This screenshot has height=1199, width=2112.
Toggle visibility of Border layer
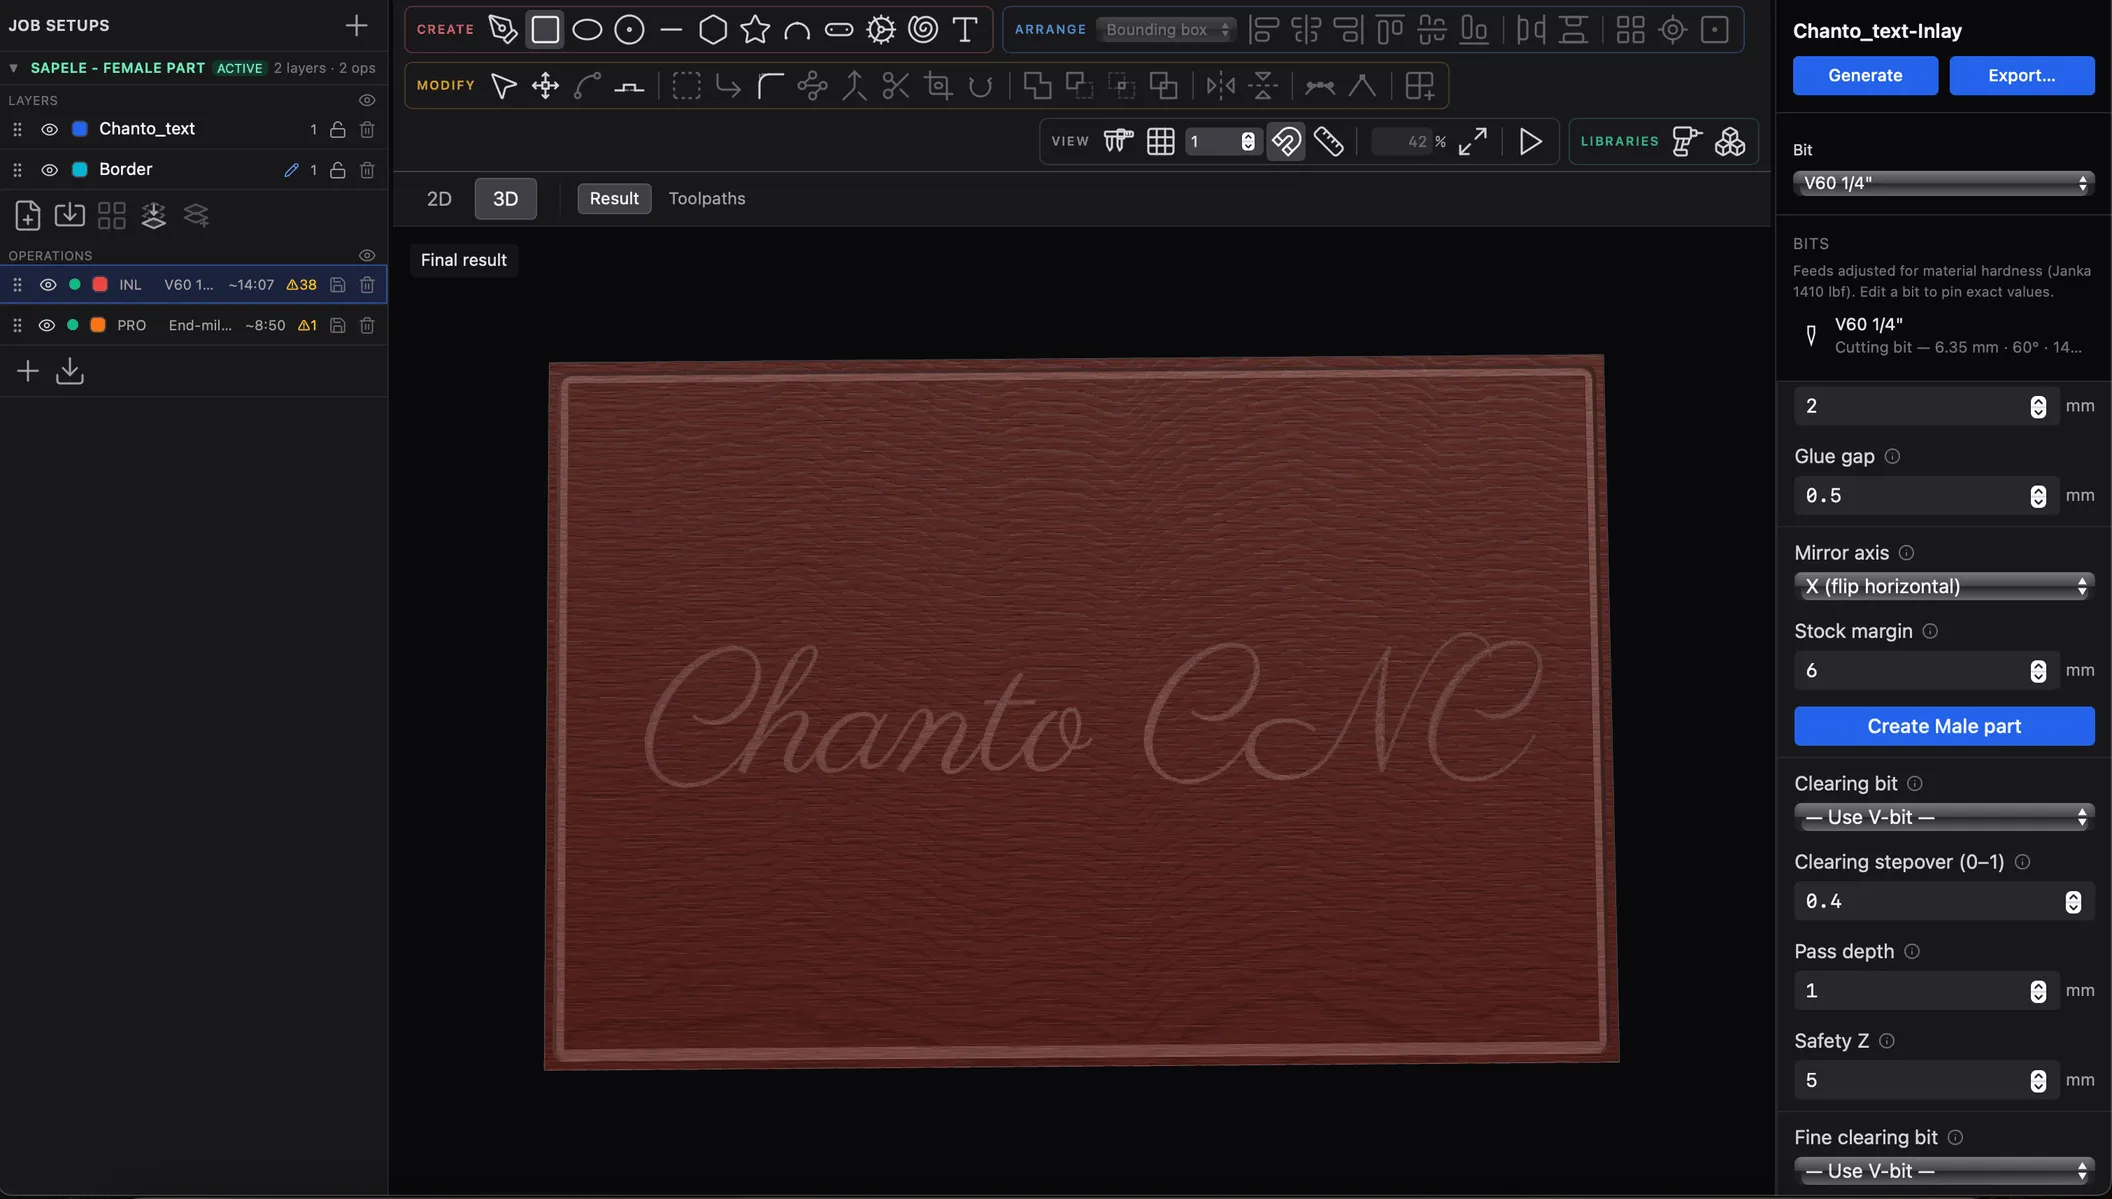click(49, 170)
